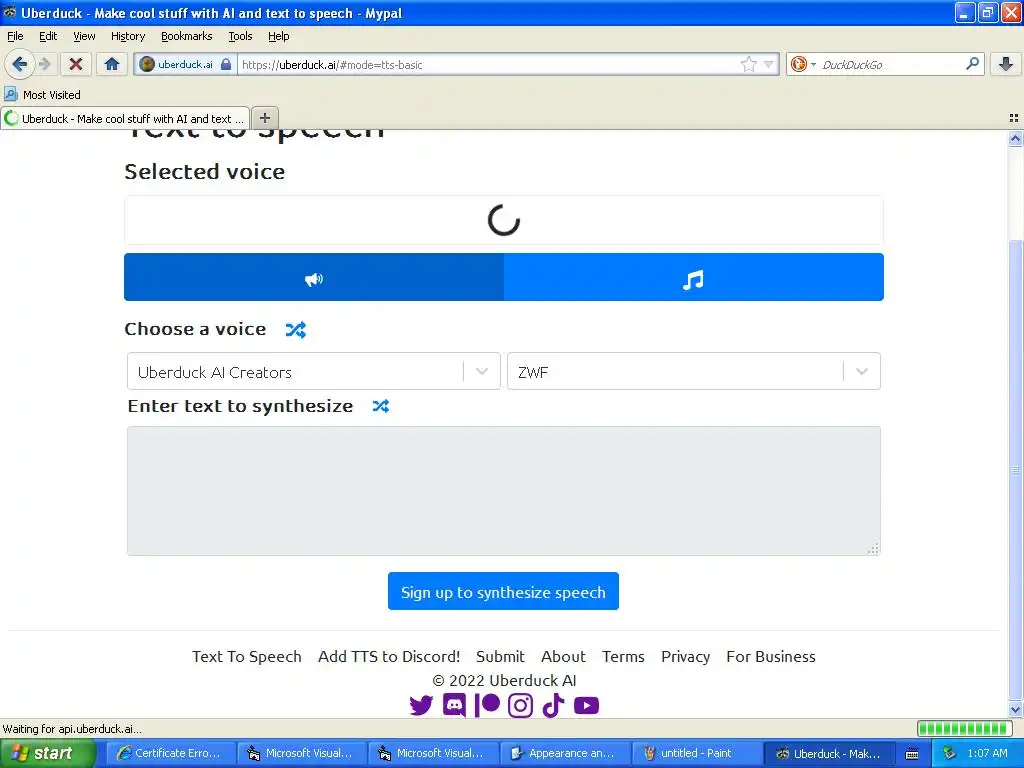Open the Bookmarks menu

(x=186, y=36)
